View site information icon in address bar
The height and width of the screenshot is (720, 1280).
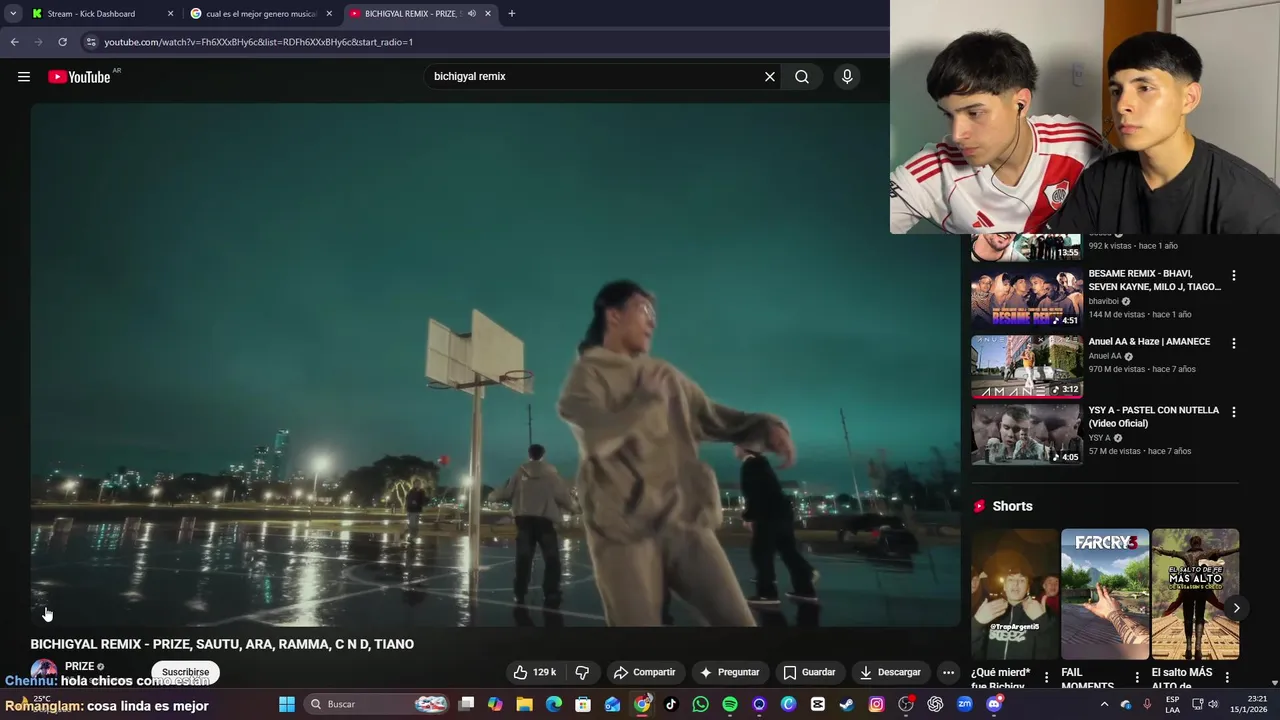click(91, 42)
